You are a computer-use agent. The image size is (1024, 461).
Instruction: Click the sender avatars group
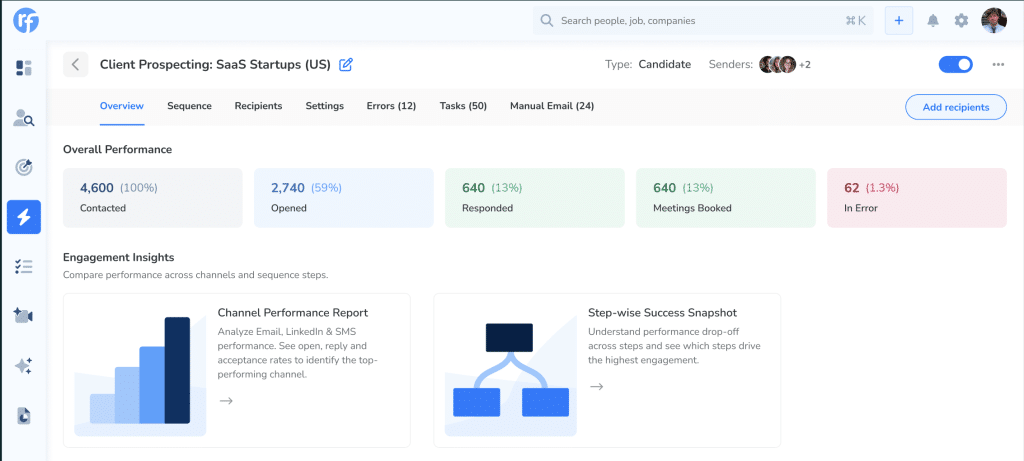coord(777,65)
